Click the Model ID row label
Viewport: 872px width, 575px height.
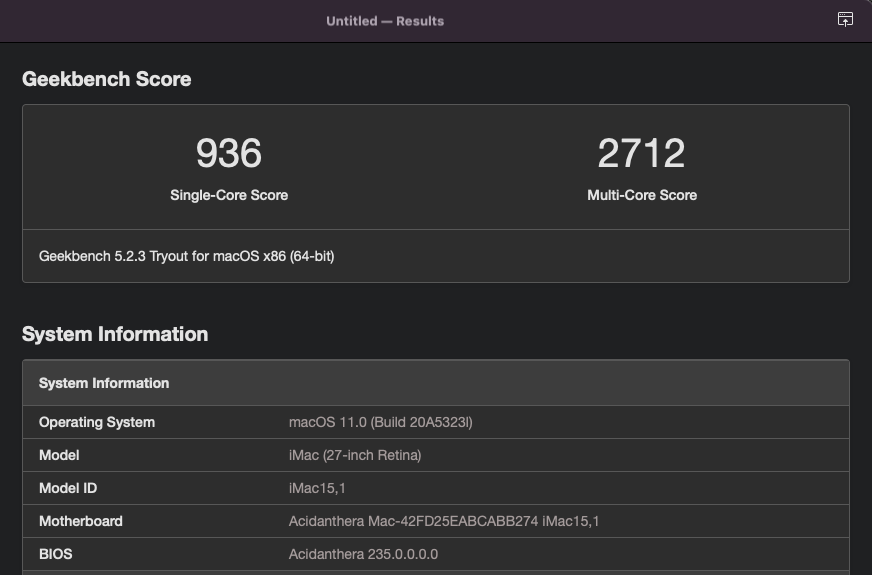coord(68,488)
